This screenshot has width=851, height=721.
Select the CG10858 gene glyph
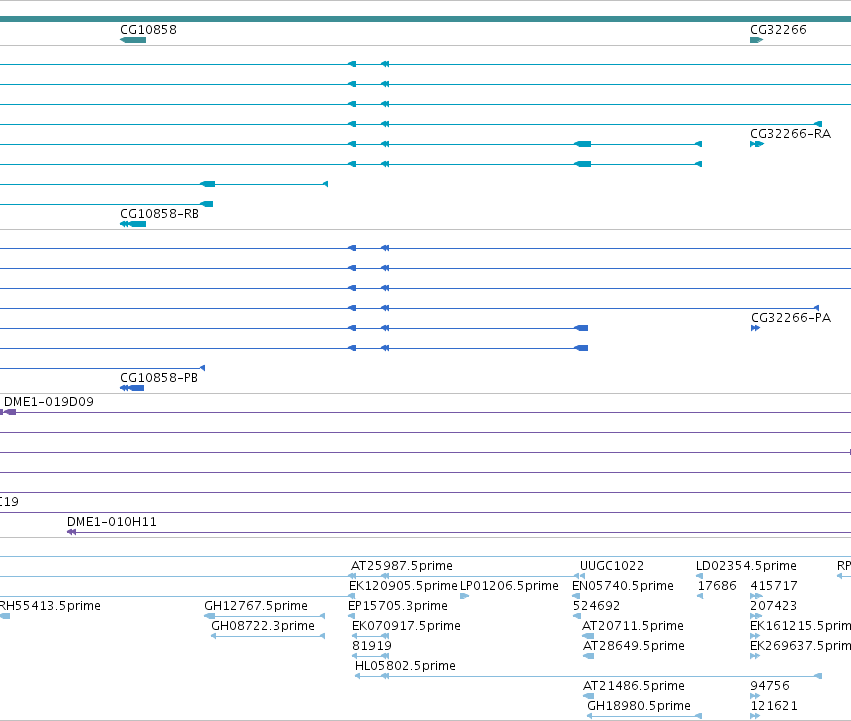point(133,40)
